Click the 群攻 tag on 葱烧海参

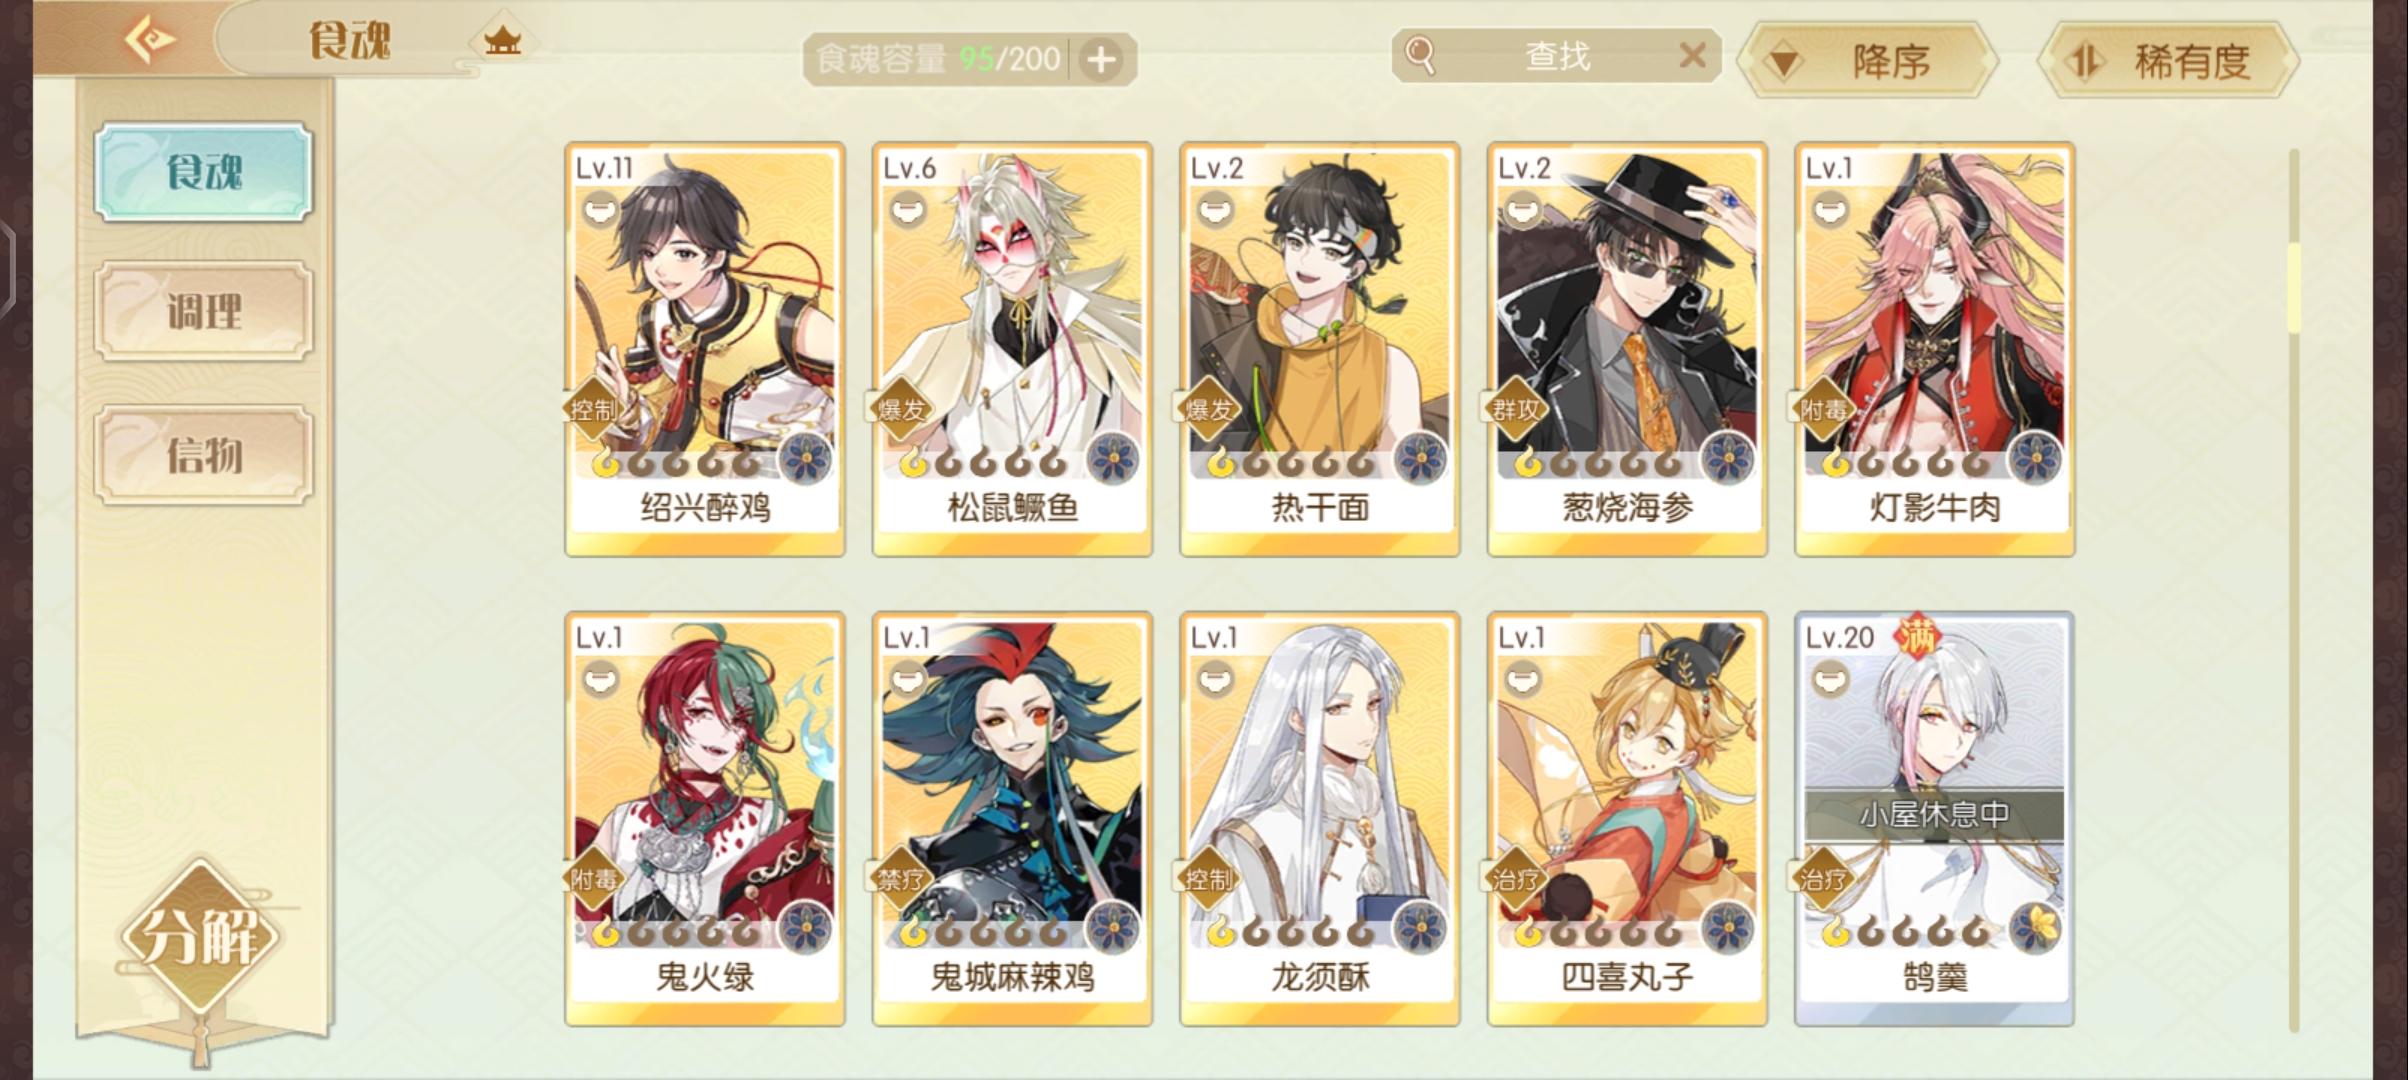(1515, 409)
